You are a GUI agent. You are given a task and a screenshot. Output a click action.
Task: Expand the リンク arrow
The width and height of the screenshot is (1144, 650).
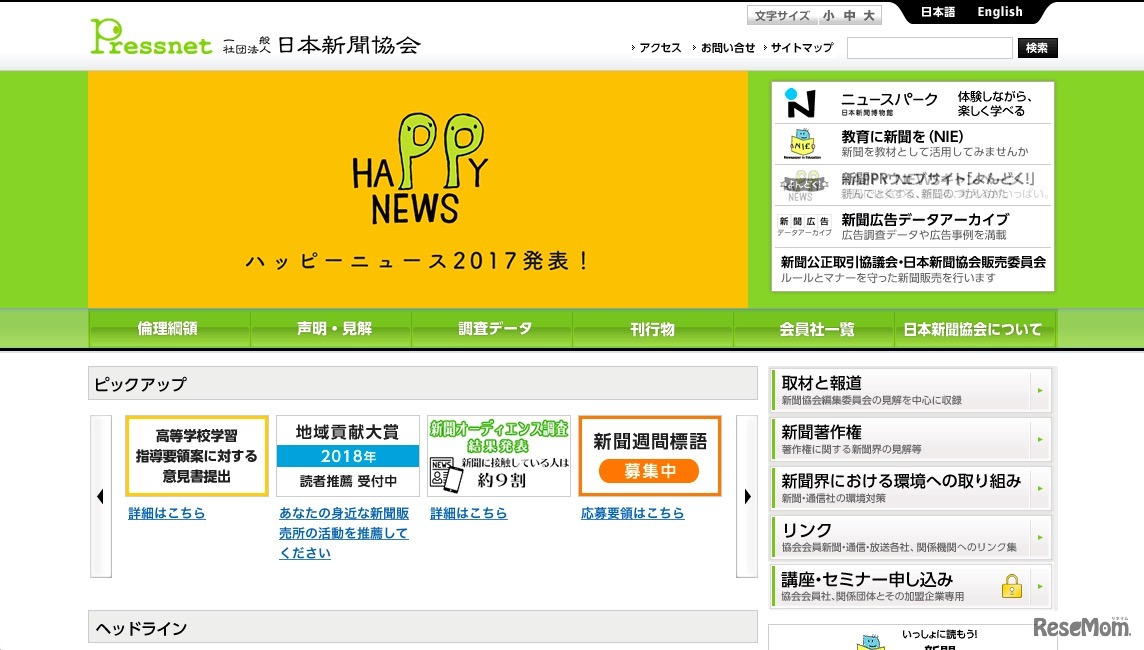pyautogui.click(x=1040, y=537)
